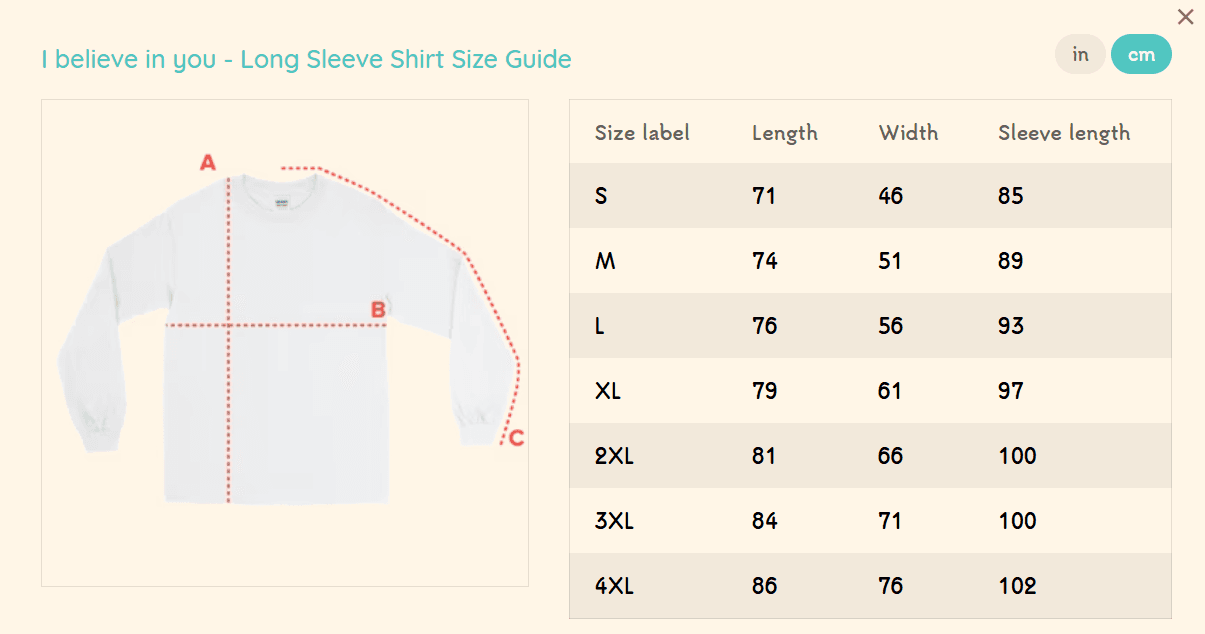Close the size guide dialog

coord(1185,17)
